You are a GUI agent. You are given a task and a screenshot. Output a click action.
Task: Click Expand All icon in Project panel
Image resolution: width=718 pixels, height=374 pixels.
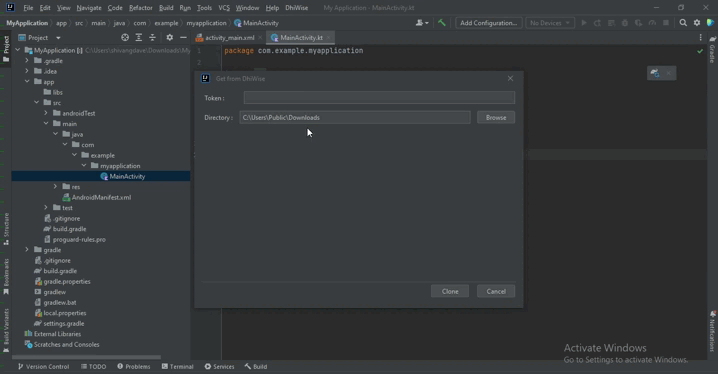click(x=139, y=38)
